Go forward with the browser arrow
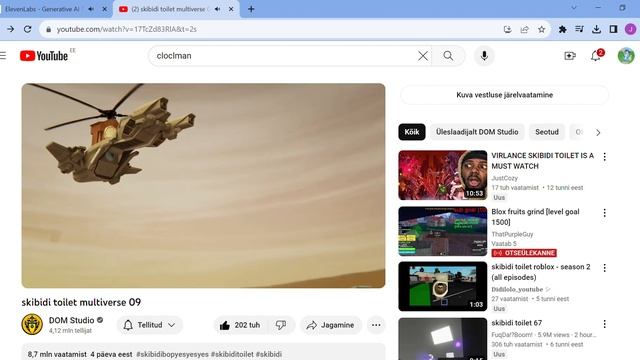The image size is (640, 360). tap(10, 29)
